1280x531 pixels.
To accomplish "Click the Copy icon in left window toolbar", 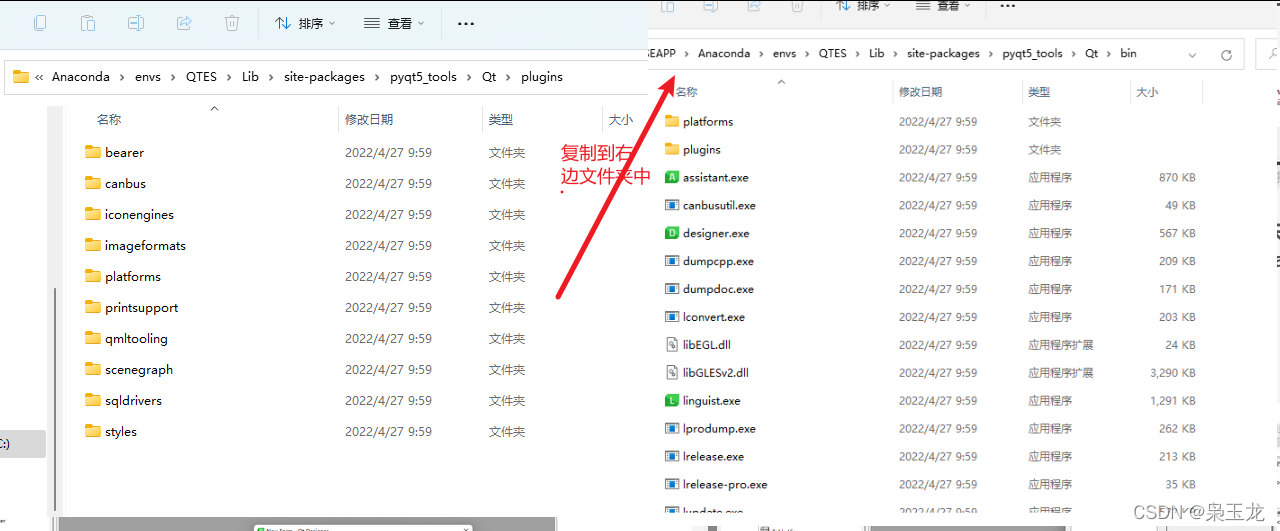I will [x=40, y=22].
